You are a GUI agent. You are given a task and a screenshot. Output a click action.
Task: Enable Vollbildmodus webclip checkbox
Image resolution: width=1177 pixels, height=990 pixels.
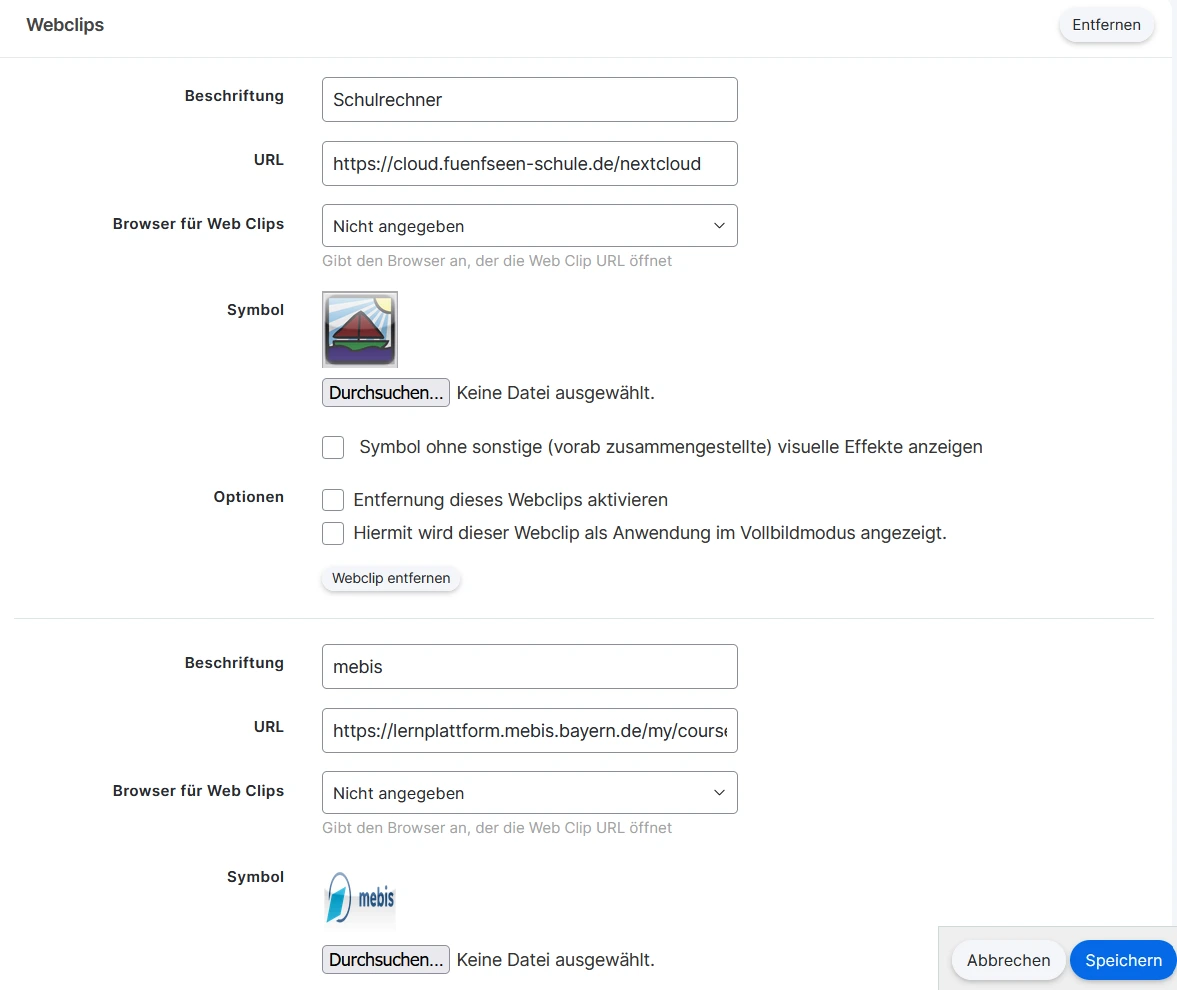point(333,533)
